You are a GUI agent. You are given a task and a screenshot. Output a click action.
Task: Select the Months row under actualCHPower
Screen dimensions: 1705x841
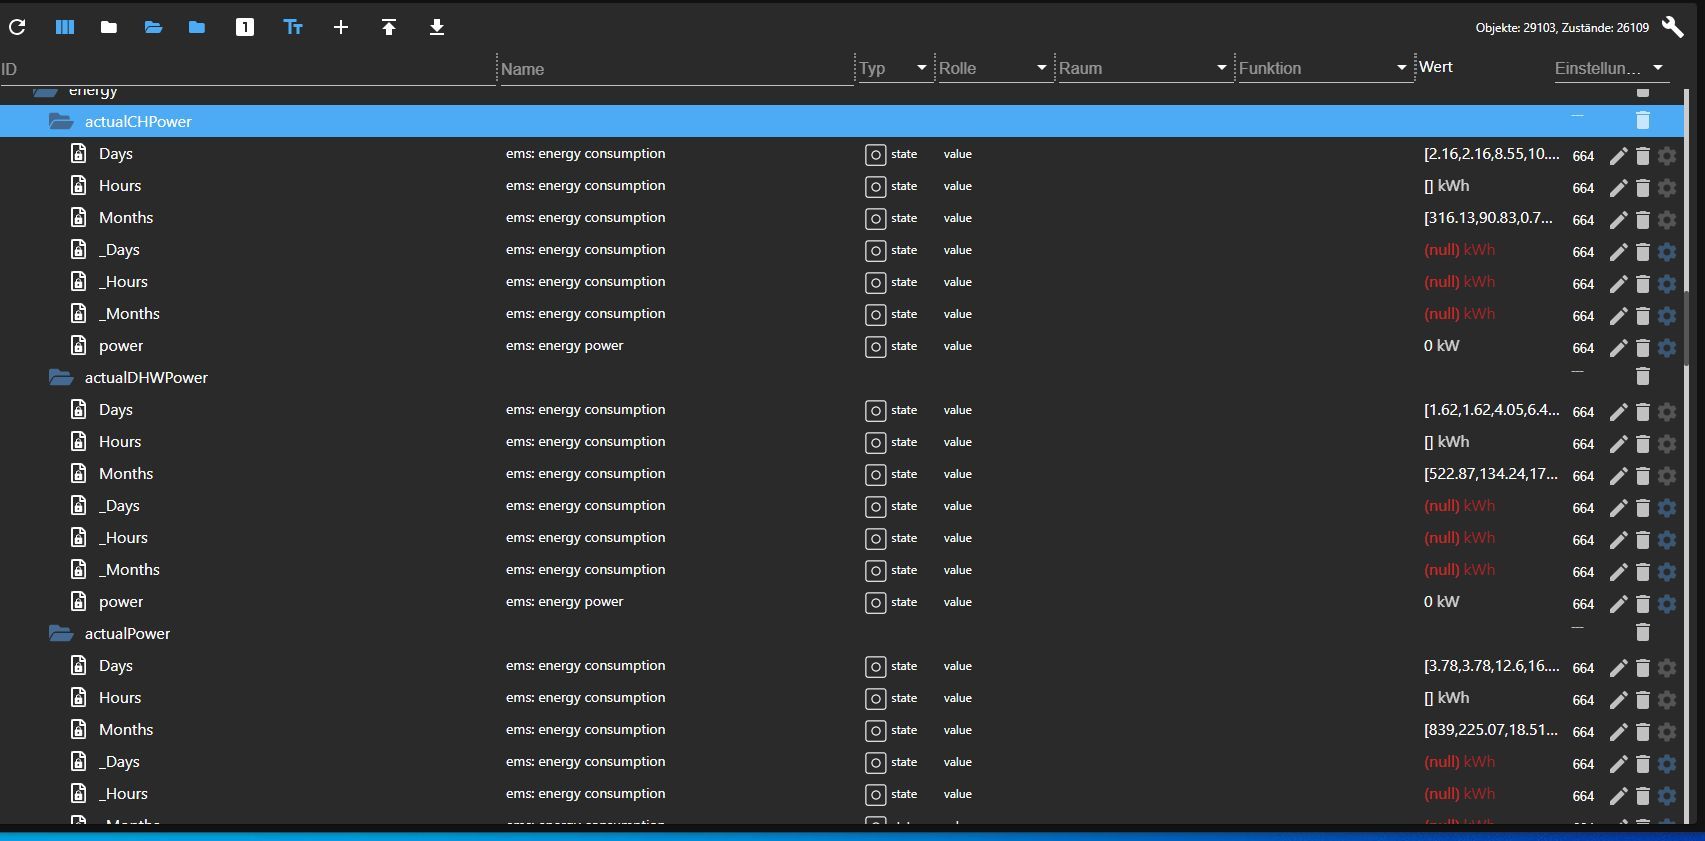coord(842,217)
